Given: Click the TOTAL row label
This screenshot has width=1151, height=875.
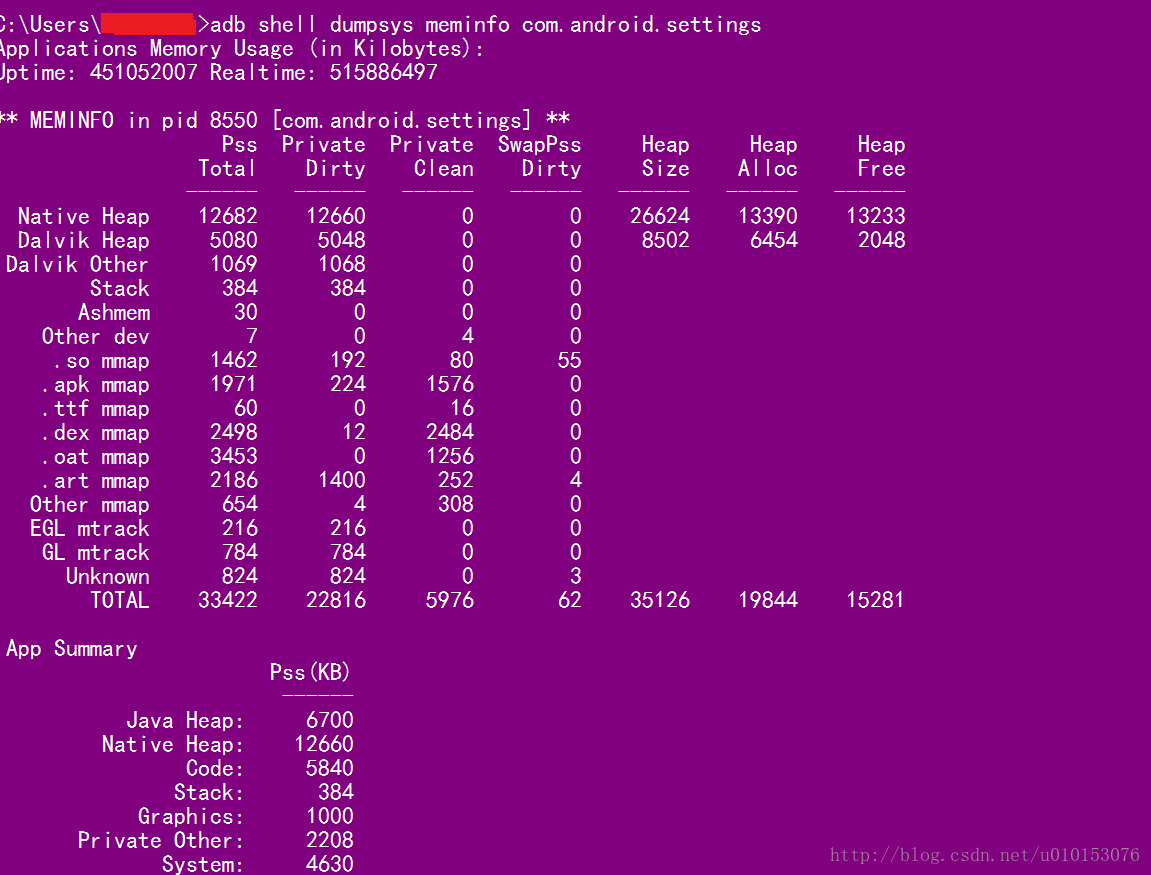Looking at the screenshot, I should (120, 601).
